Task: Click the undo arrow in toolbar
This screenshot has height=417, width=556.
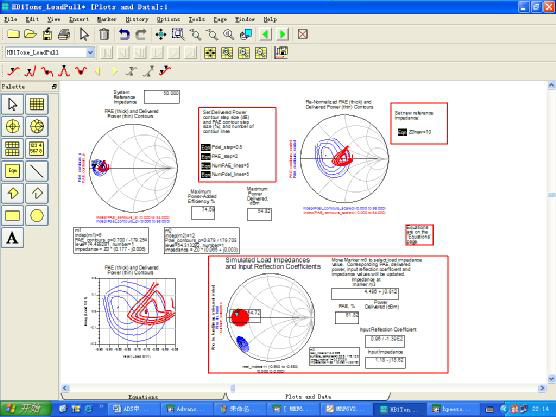Action: coord(124,34)
